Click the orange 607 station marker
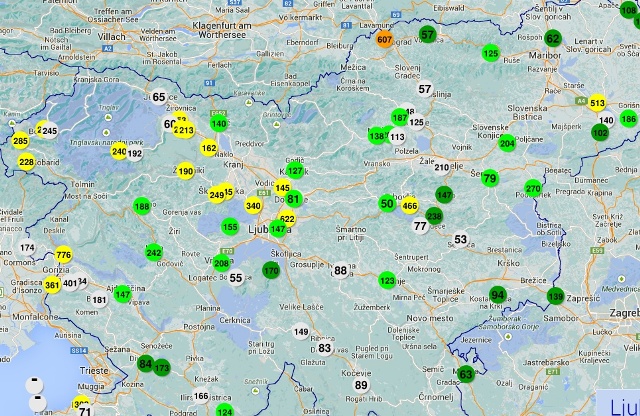 pyautogui.click(x=384, y=40)
